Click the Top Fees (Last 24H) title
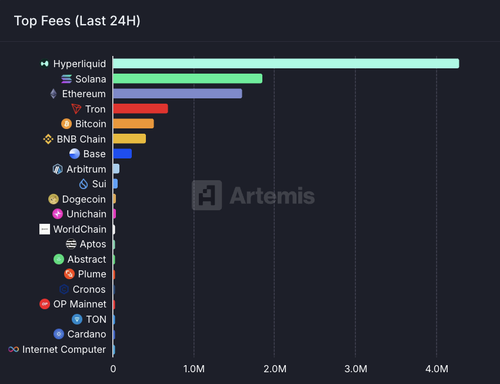This screenshot has width=500, height=384. coord(77,21)
